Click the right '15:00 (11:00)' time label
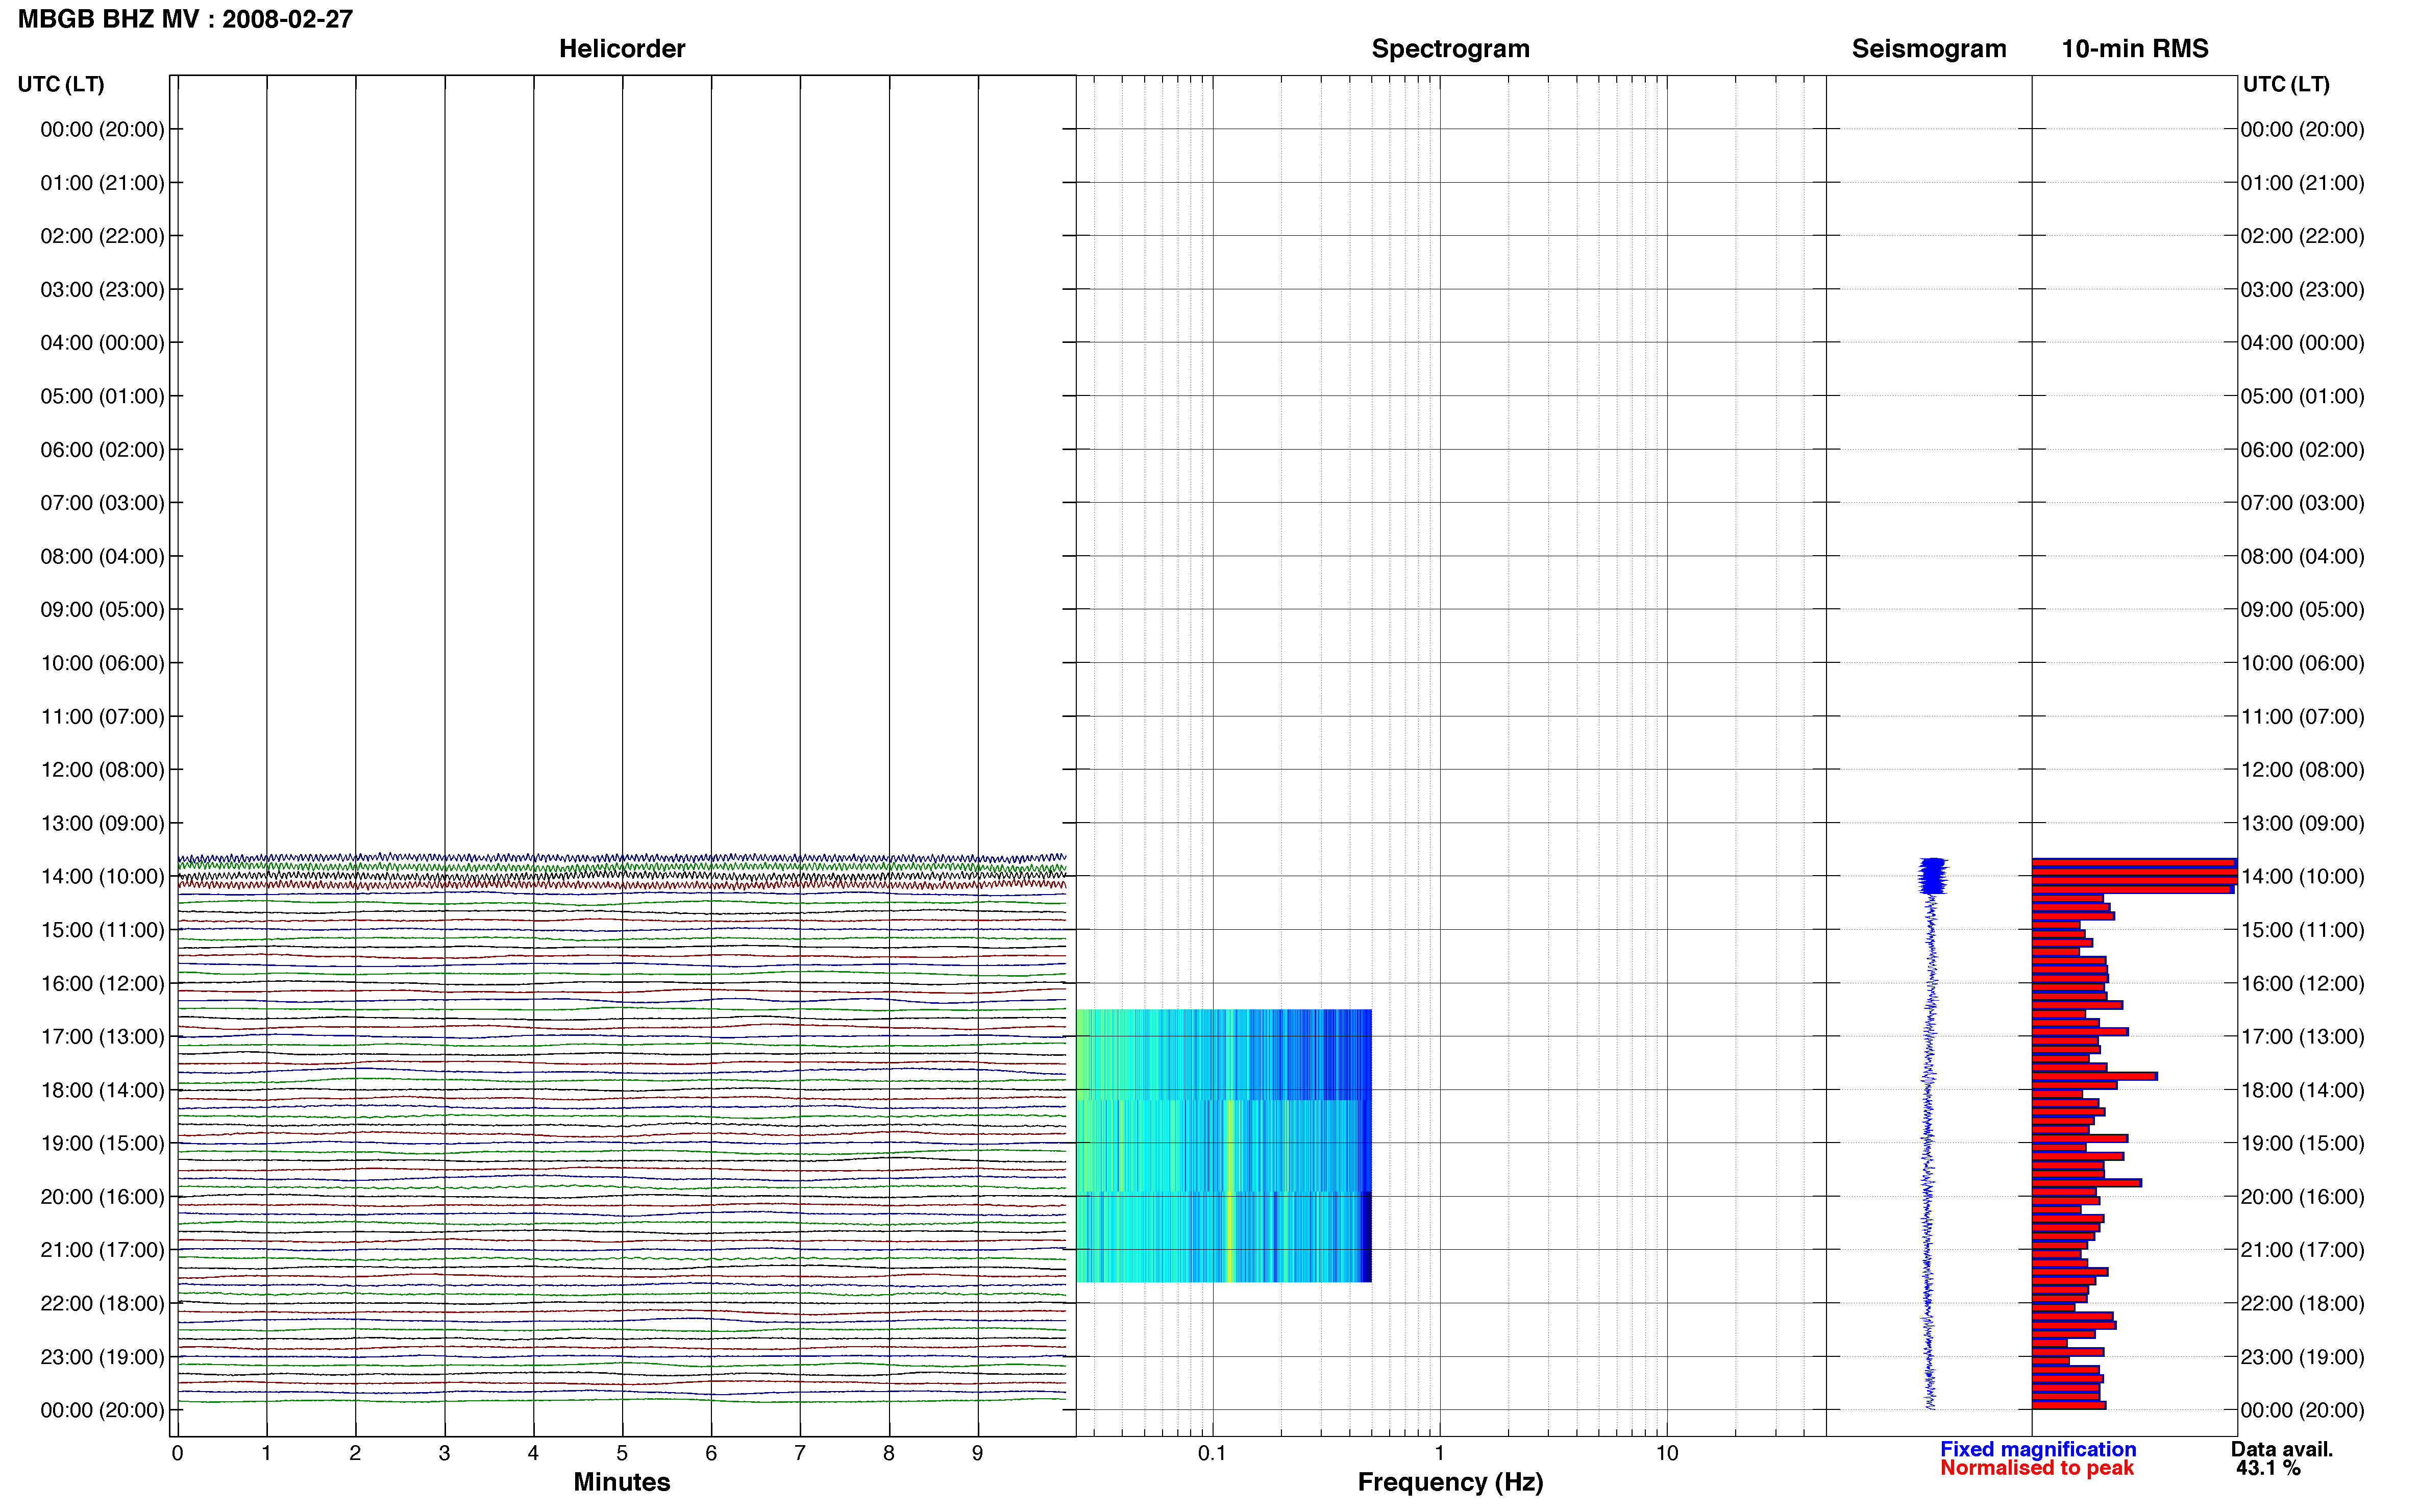 [x=2302, y=930]
